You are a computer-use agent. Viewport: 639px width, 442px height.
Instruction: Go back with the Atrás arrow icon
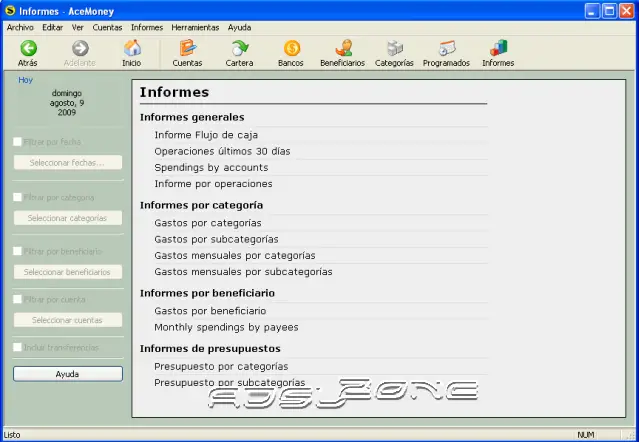[28, 48]
